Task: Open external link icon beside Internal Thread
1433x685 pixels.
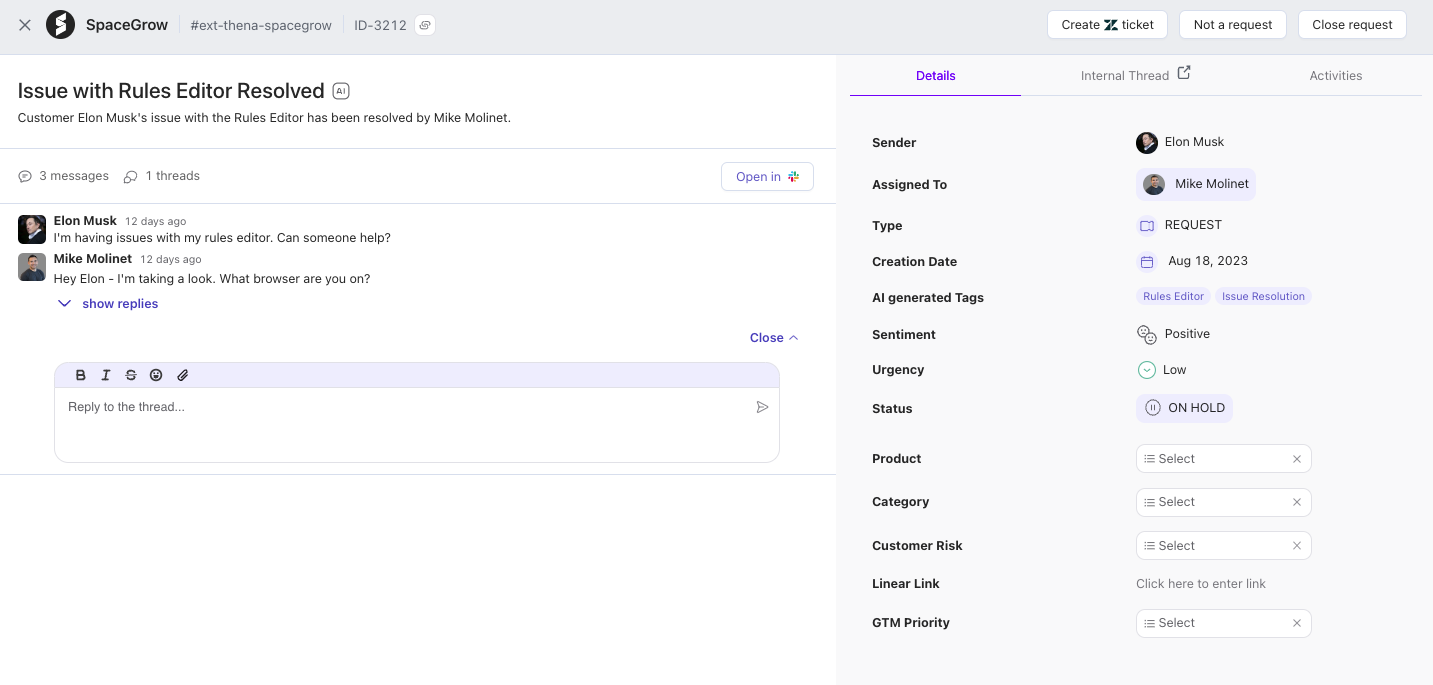Action: coord(1184,73)
